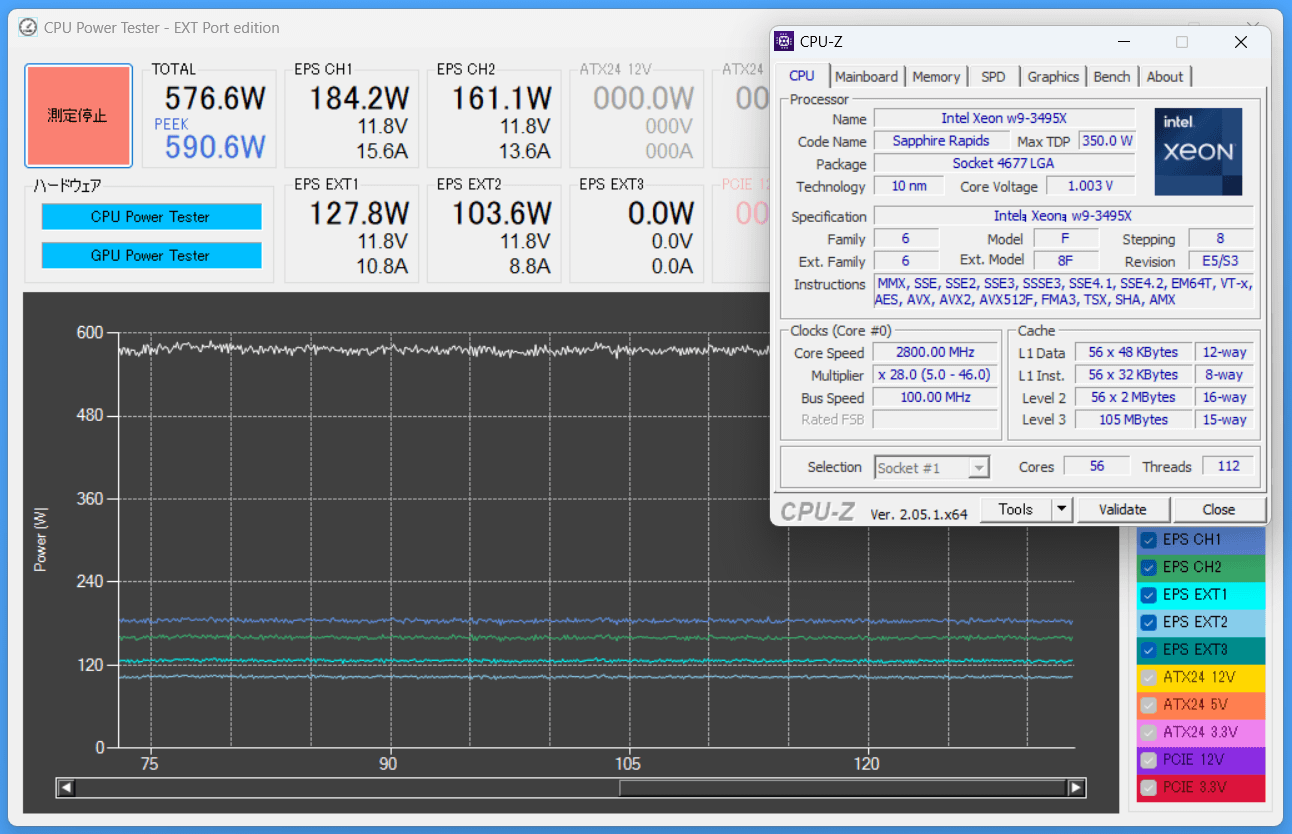The width and height of the screenshot is (1292, 834).
Task: Click the Intel Xeon w9-3495X Name field
Action: 1004,118
